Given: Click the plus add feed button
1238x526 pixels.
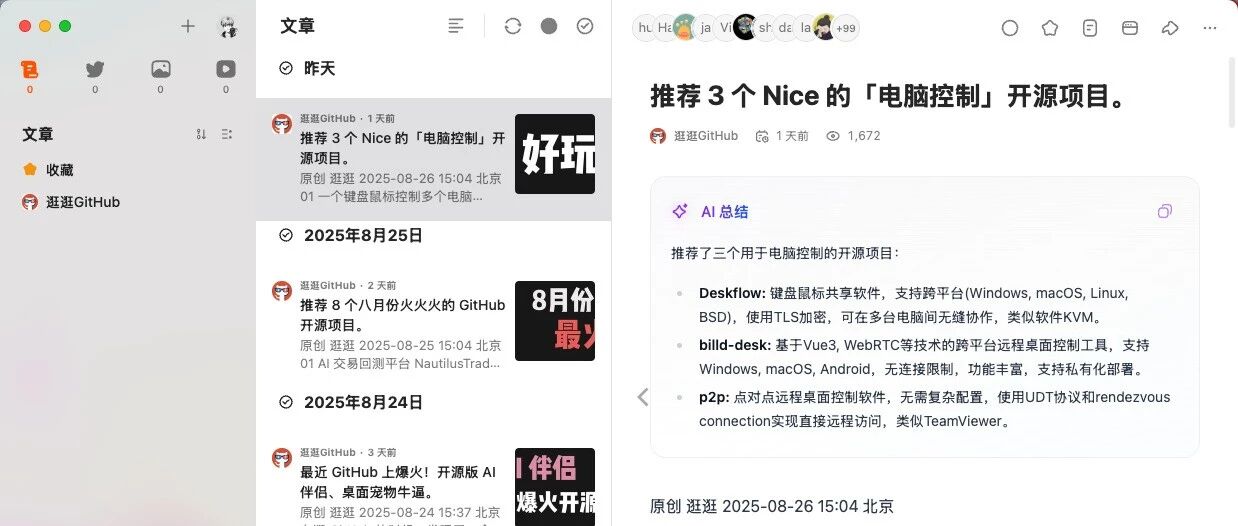Looking at the screenshot, I should click(188, 26).
